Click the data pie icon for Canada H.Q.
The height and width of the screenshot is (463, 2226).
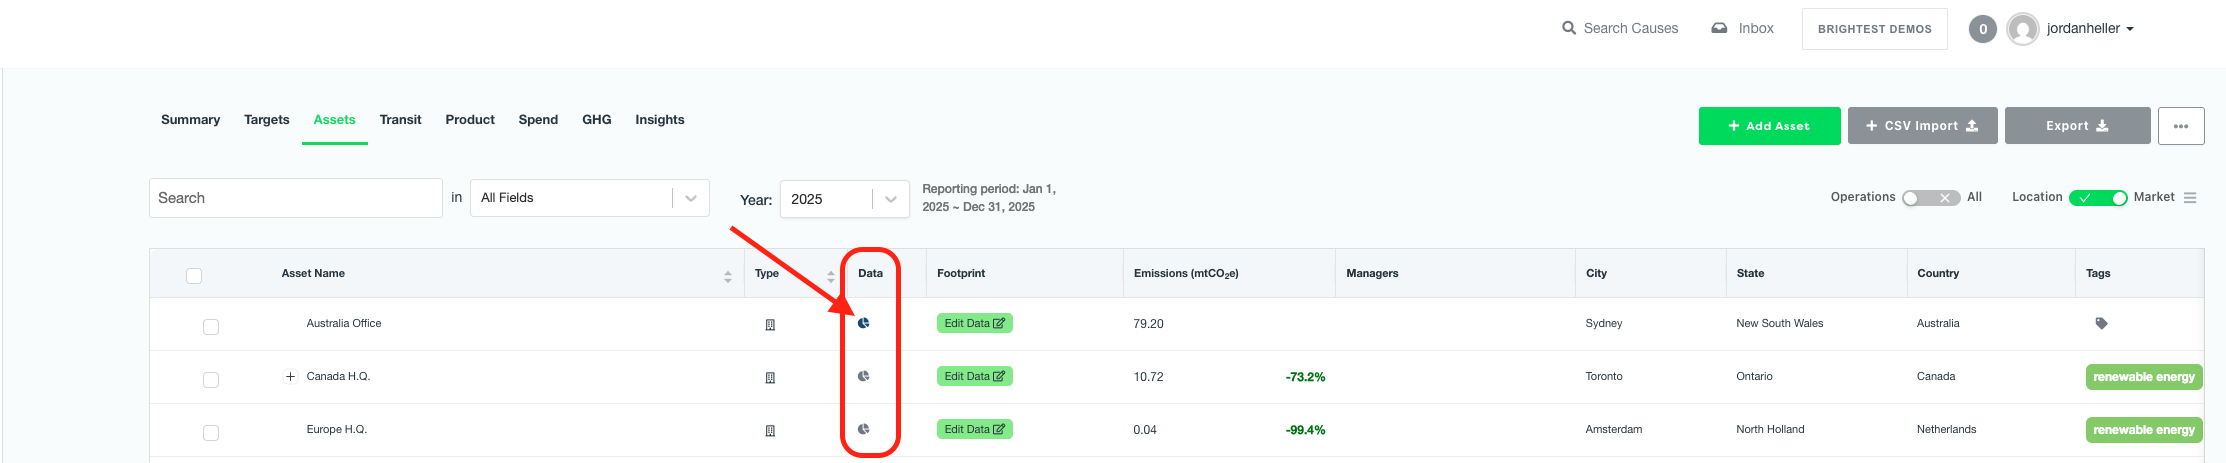coord(864,376)
